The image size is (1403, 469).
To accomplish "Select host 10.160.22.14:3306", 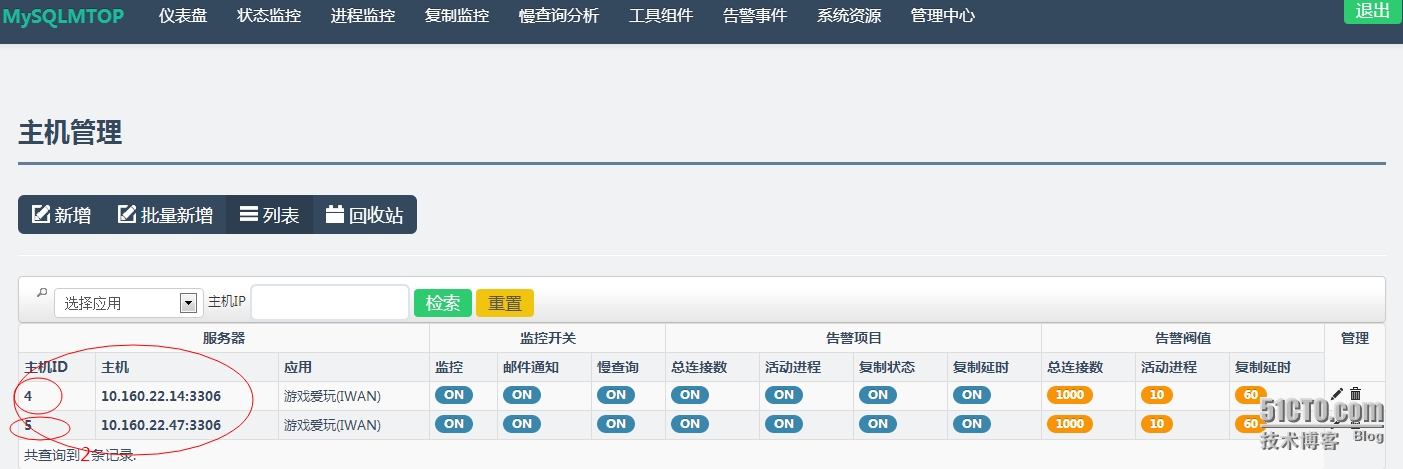I will [x=161, y=396].
